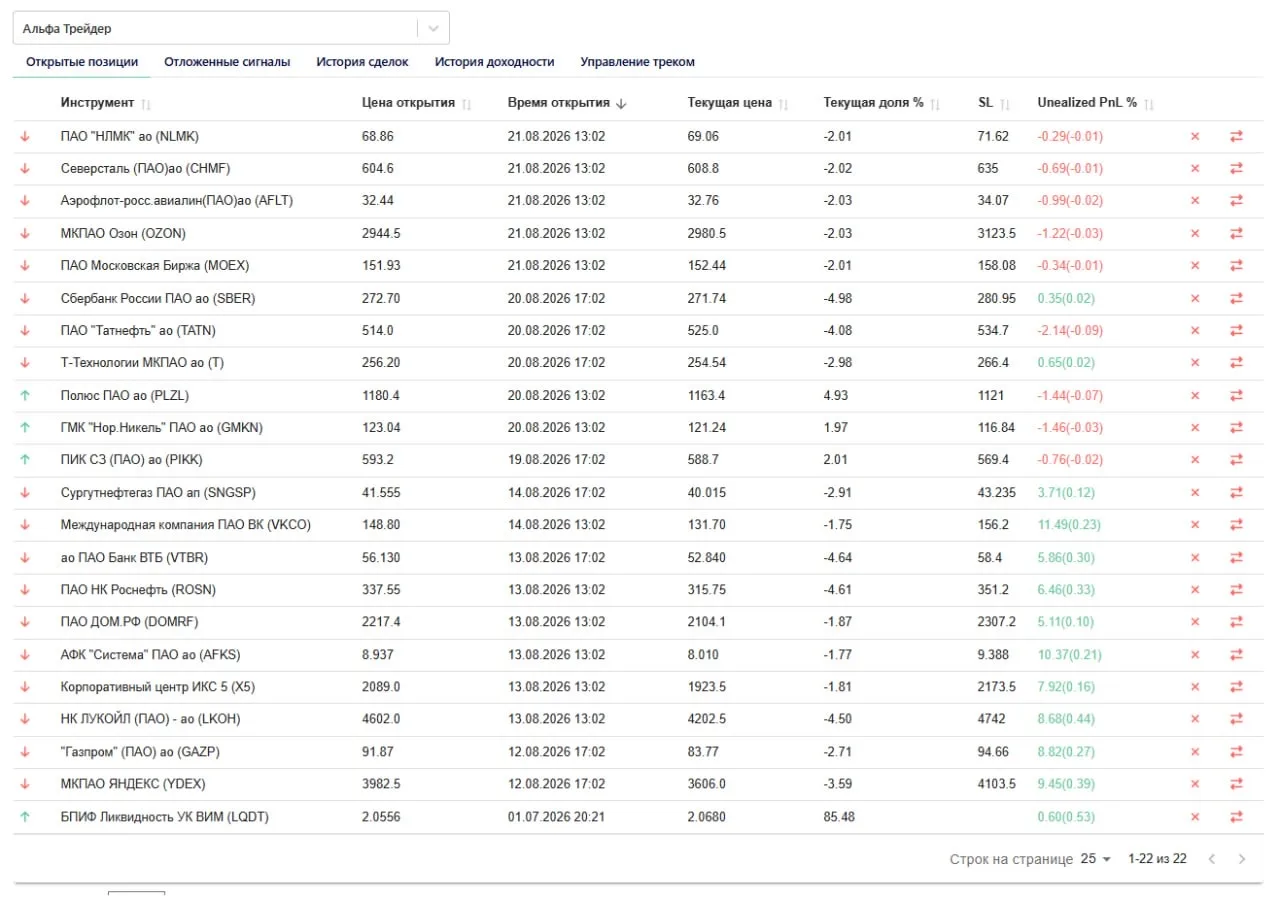Viewport: 1280px width, 899px height.
Task: Click the red cross in the AFKS row
Action: pos(1194,655)
